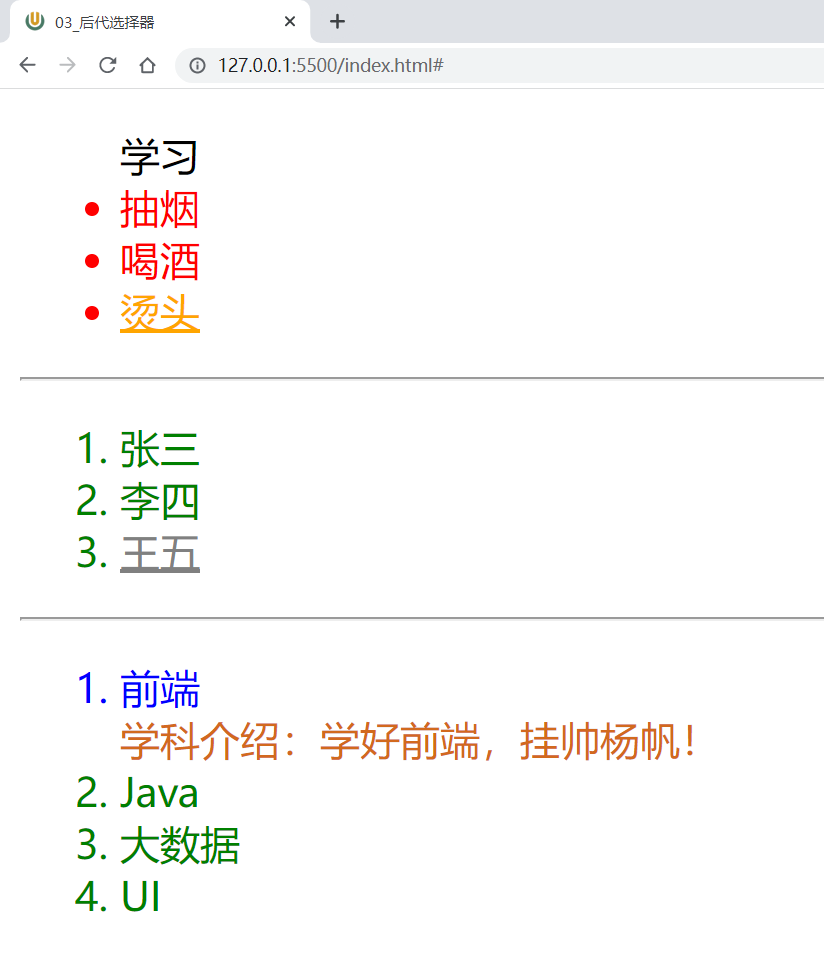Go to the browser home page
Screen dimensions: 824x954
pyautogui.click(x=147, y=65)
